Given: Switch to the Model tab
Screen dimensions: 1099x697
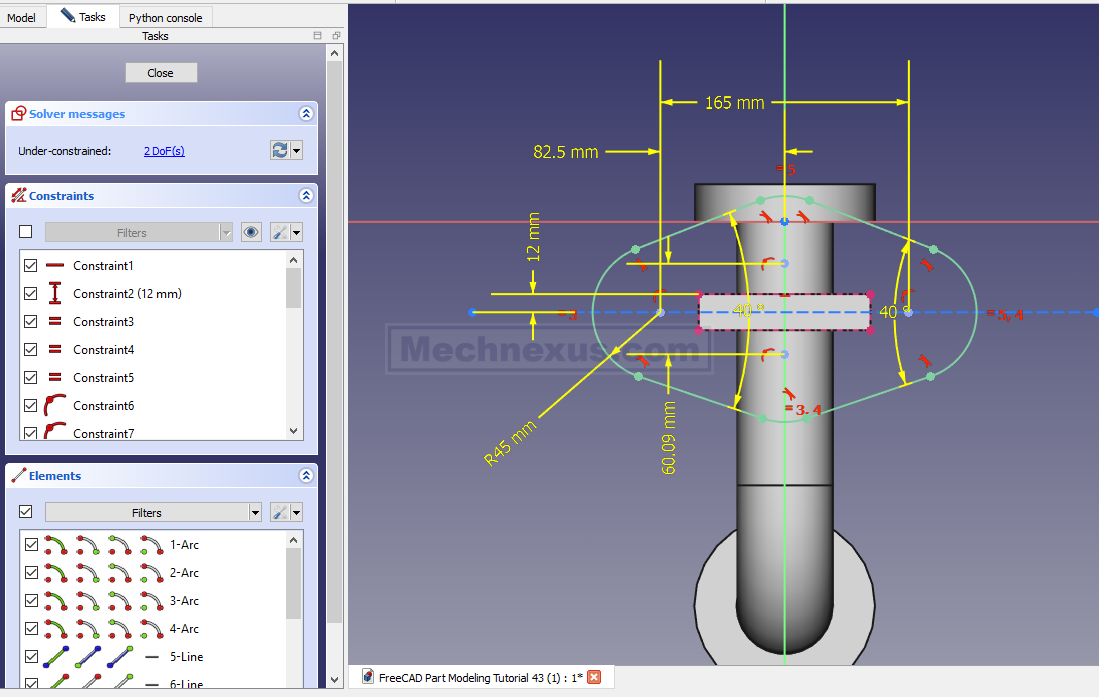Looking at the screenshot, I should (21, 17).
